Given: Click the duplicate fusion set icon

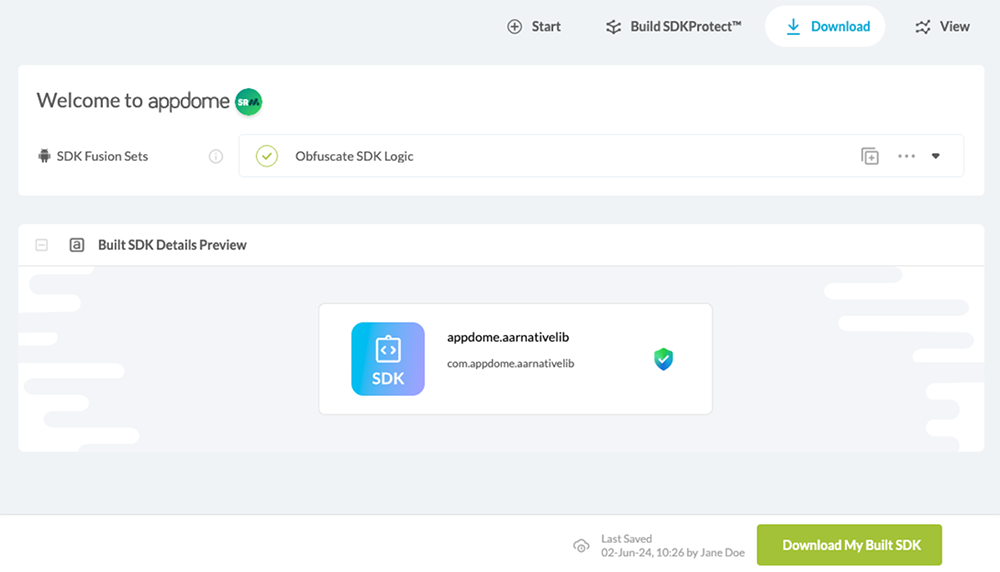Looking at the screenshot, I should coord(870,156).
